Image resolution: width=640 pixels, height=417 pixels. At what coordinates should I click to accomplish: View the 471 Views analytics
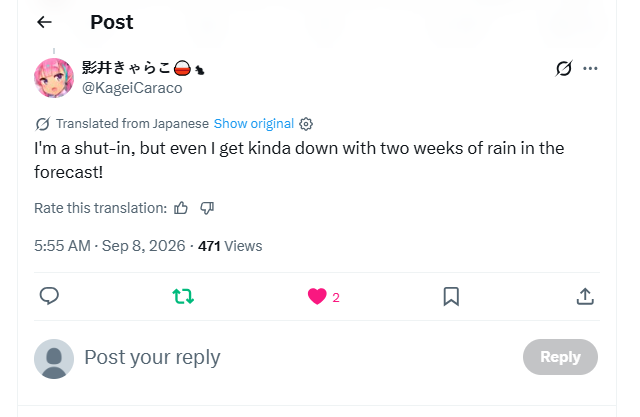(230, 246)
